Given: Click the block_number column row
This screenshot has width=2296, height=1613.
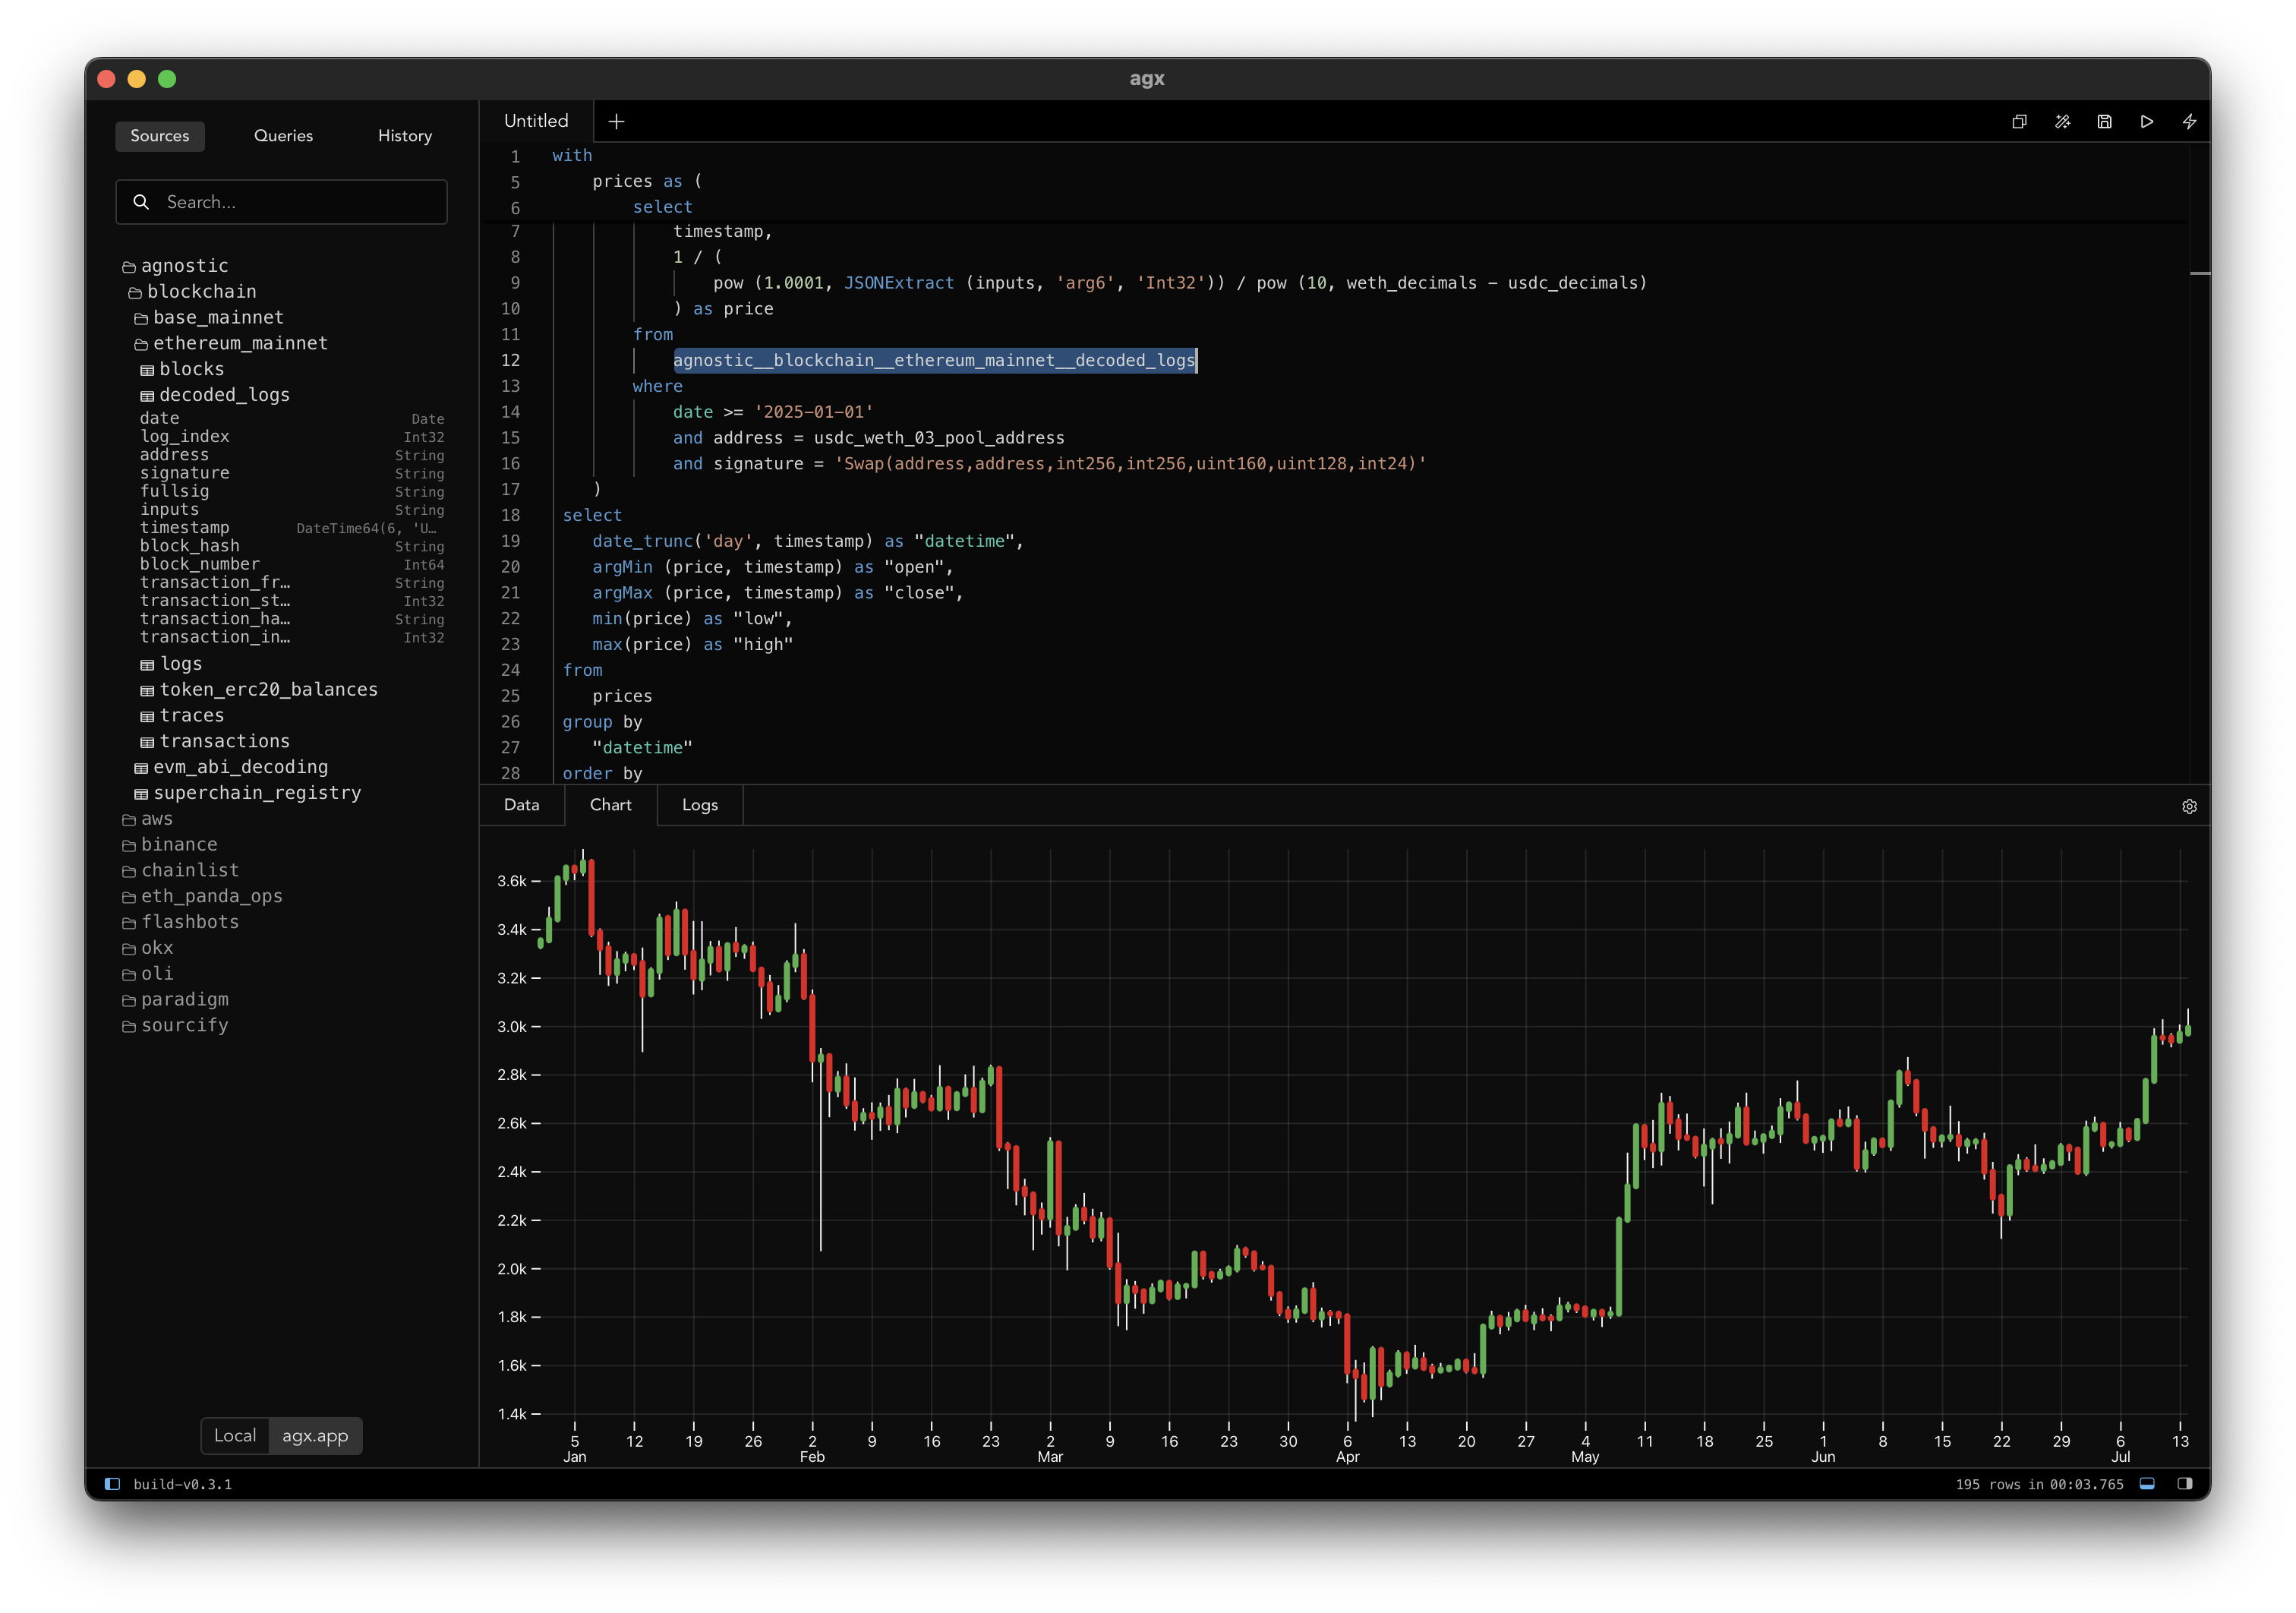Looking at the screenshot, I should pos(292,564).
